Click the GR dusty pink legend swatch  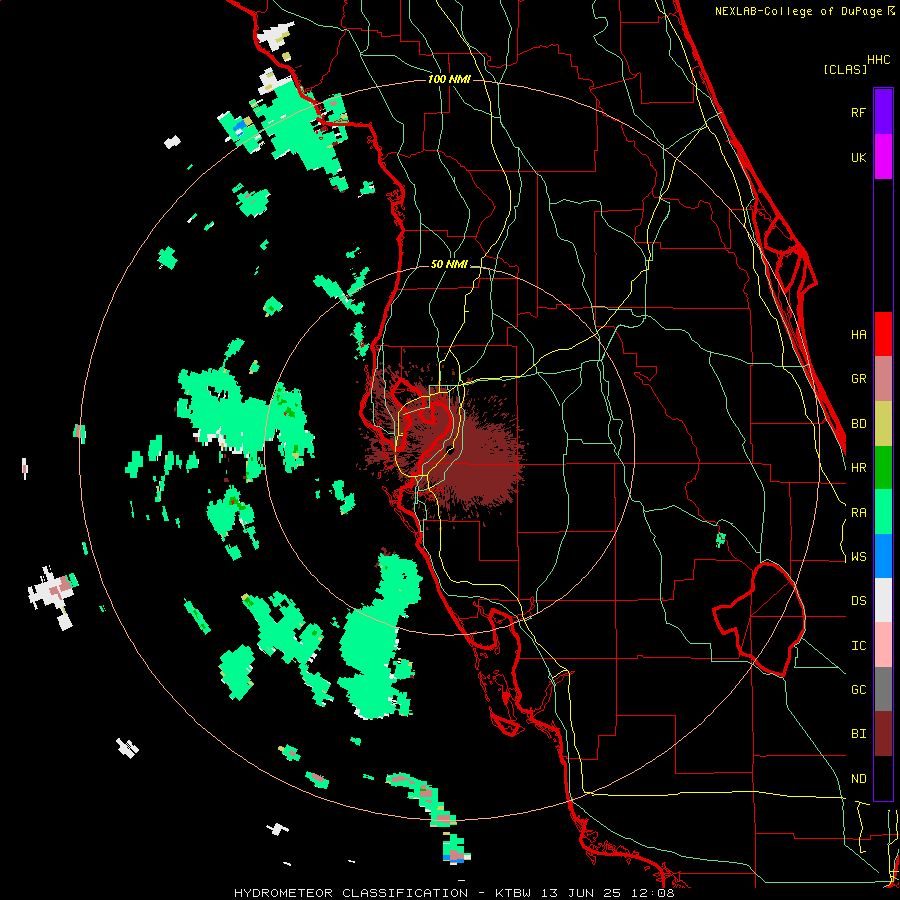click(883, 378)
